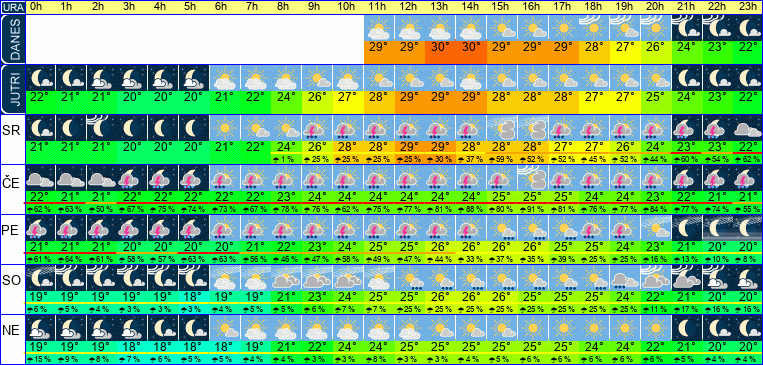Image resolution: width=763 pixels, height=365 pixels.
Task: Open the DANES day tab
Action: click(x=12, y=39)
